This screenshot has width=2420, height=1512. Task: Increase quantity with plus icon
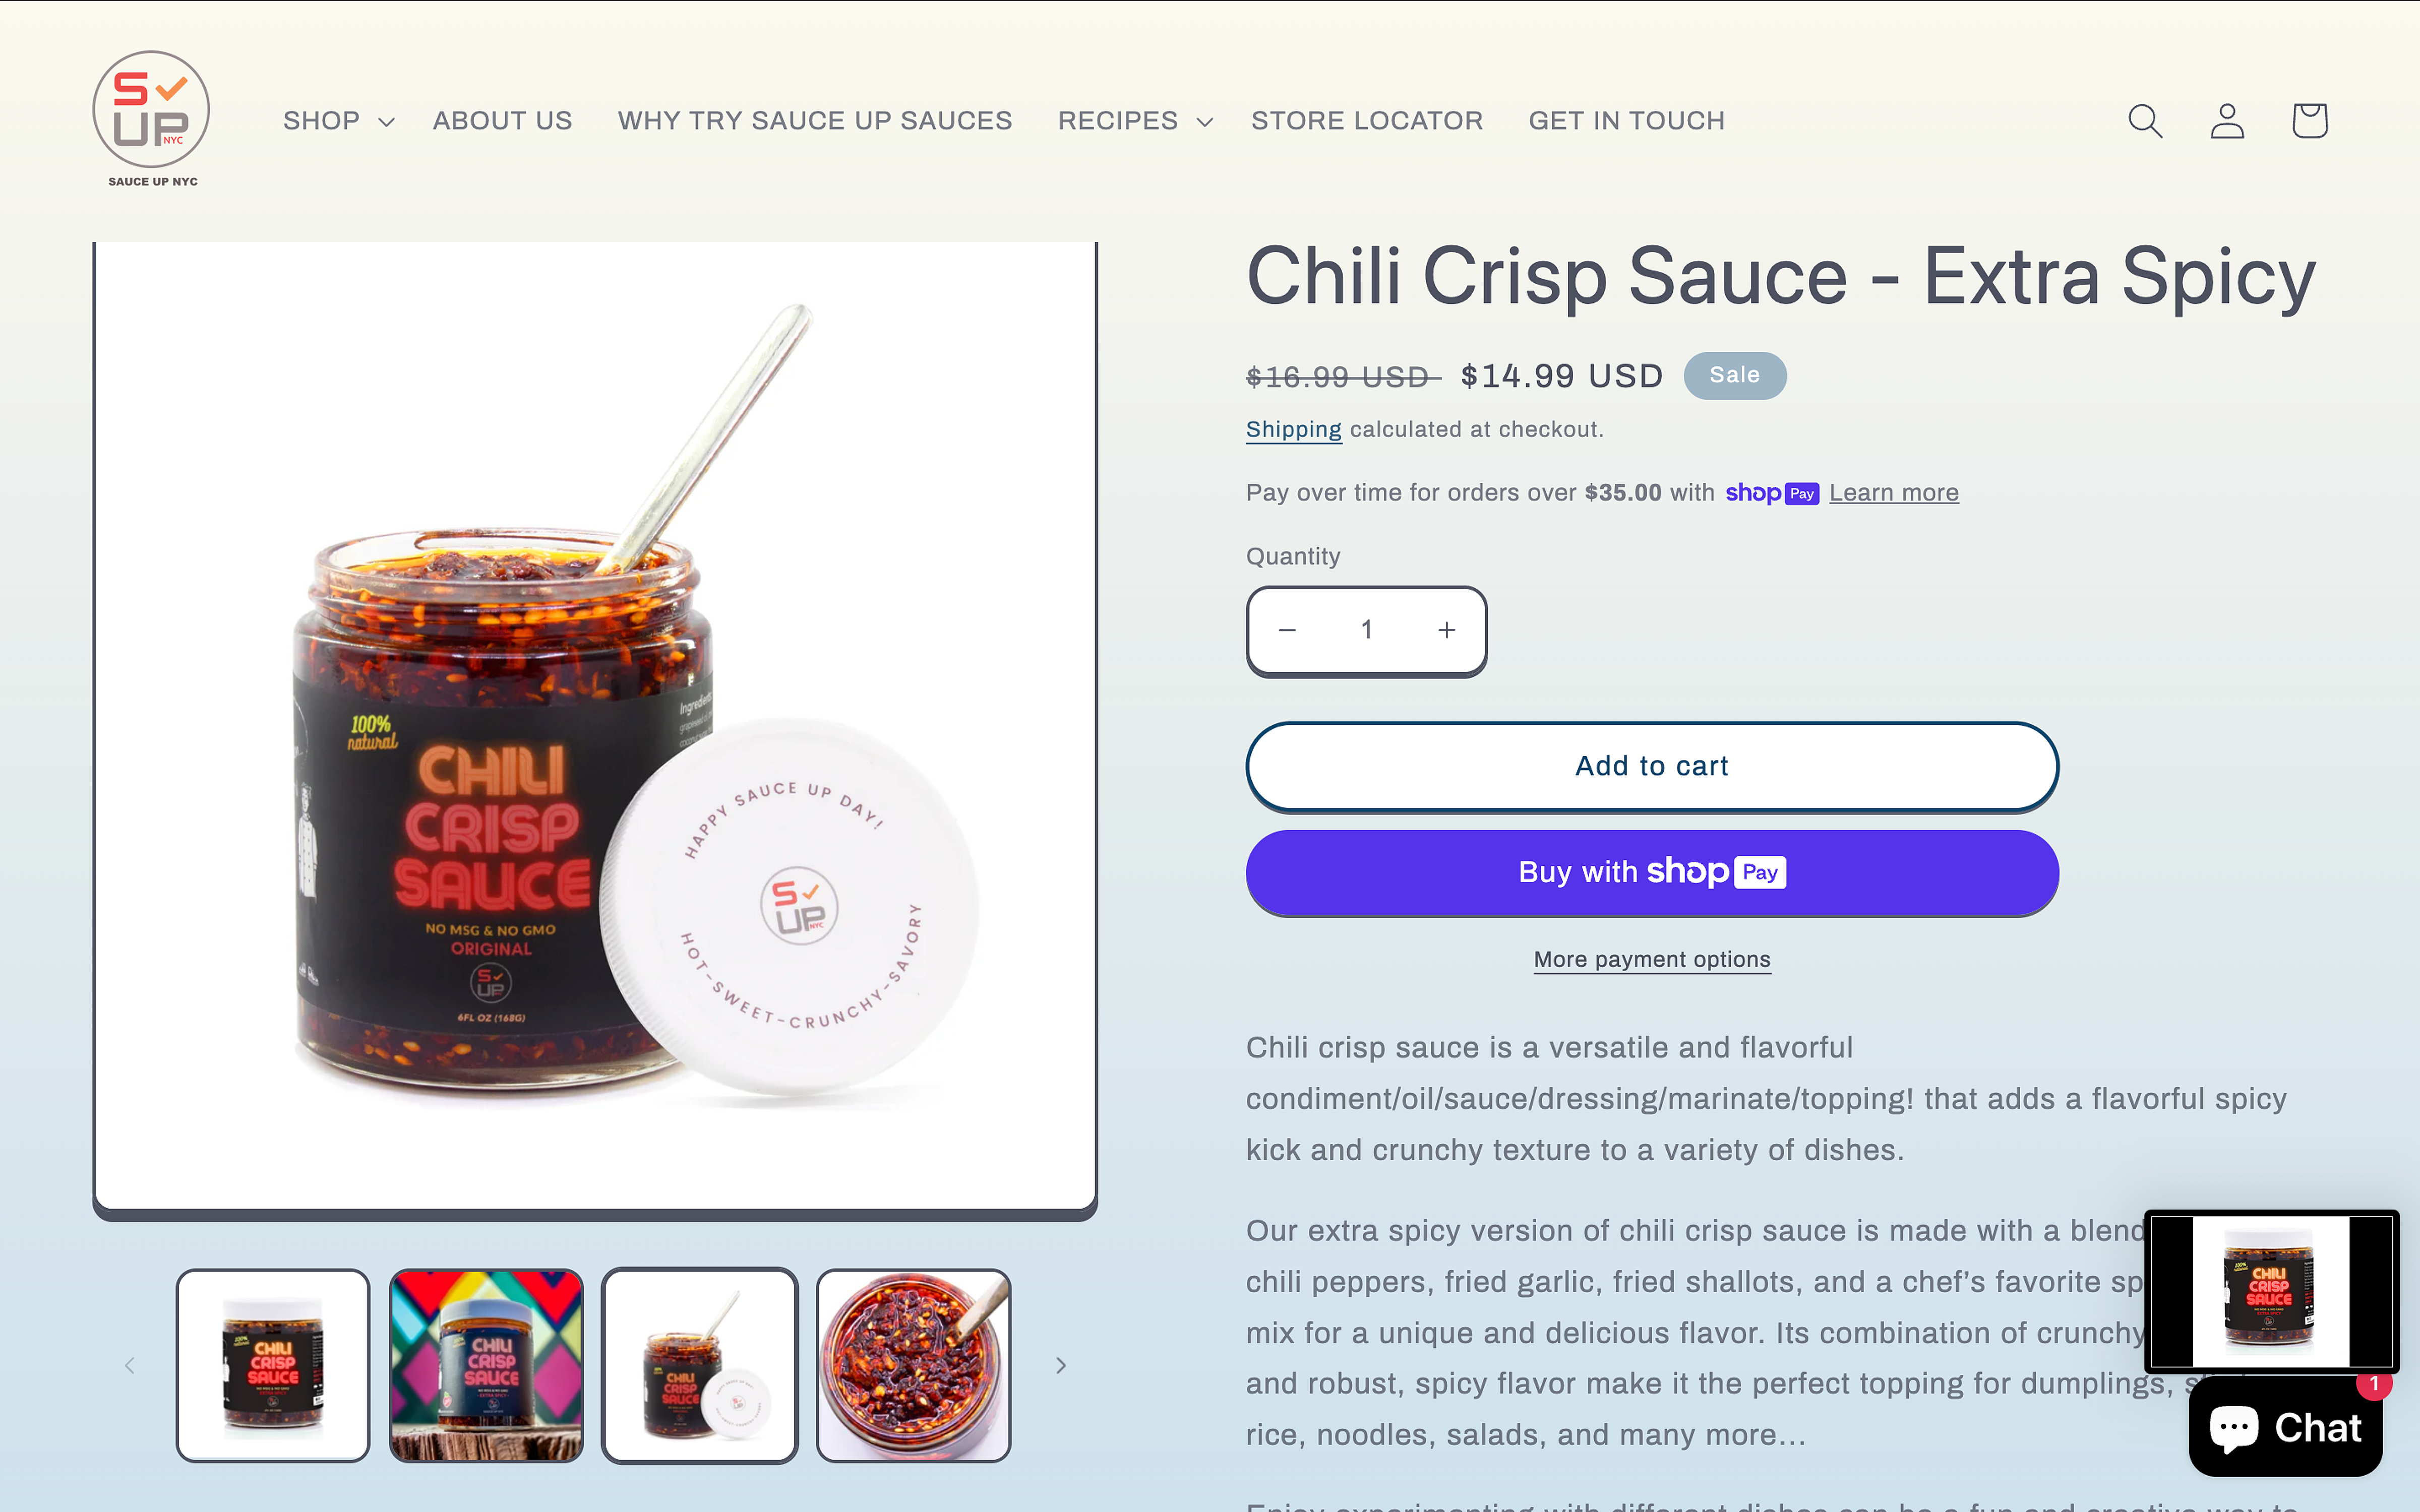click(1446, 630)
